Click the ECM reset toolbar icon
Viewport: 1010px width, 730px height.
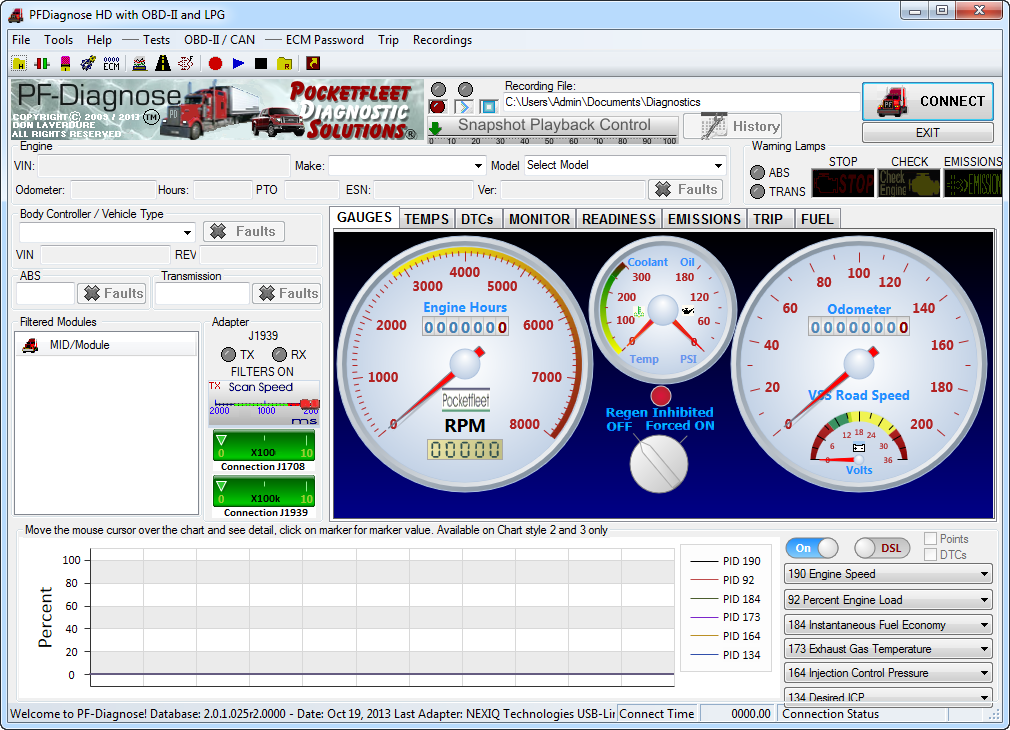click(x=113, y=62)
